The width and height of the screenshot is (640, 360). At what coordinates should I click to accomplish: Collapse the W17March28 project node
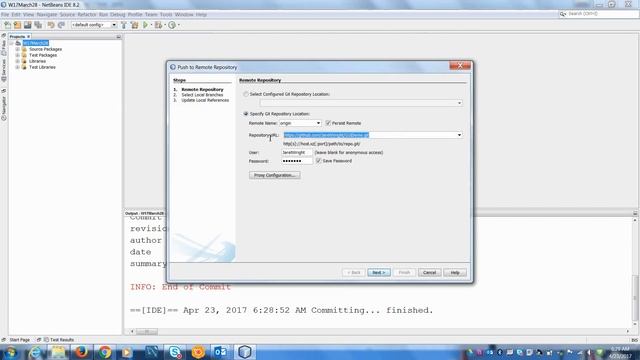11,43
